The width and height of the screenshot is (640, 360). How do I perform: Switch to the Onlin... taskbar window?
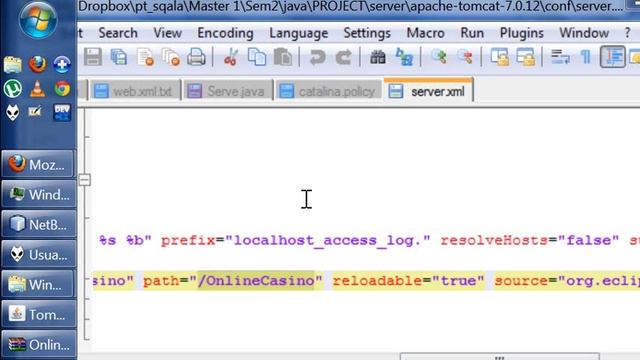tap(38, 345)
